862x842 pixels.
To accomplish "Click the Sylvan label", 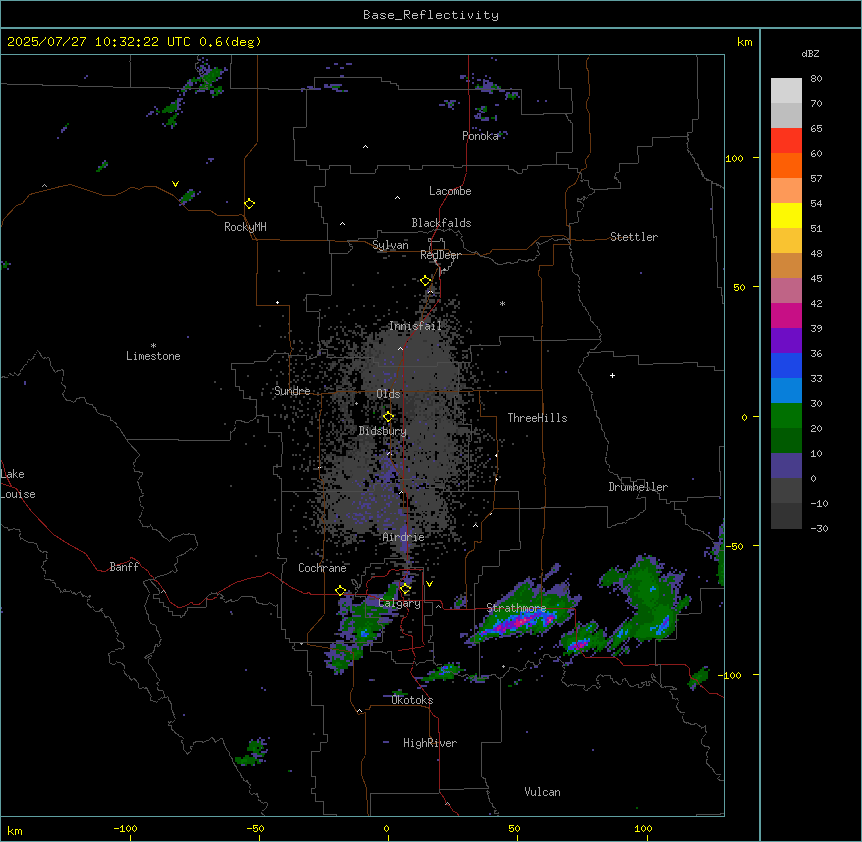I will (x=390, y=245).
